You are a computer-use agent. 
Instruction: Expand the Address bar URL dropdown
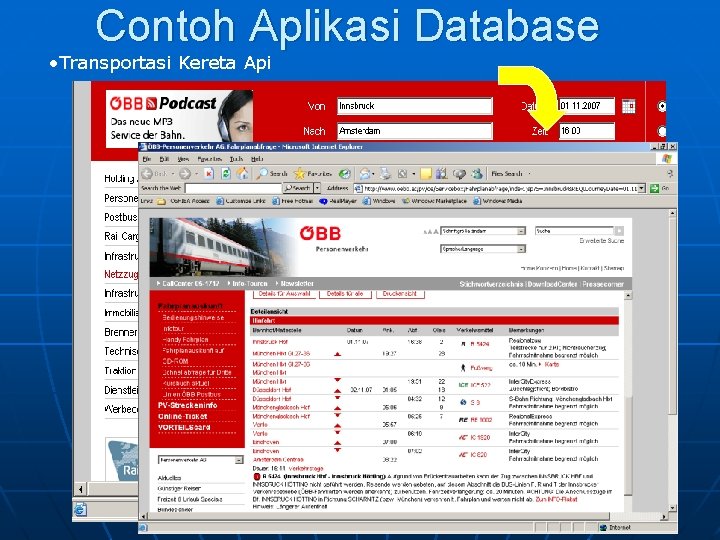click(x=642, y=188)
